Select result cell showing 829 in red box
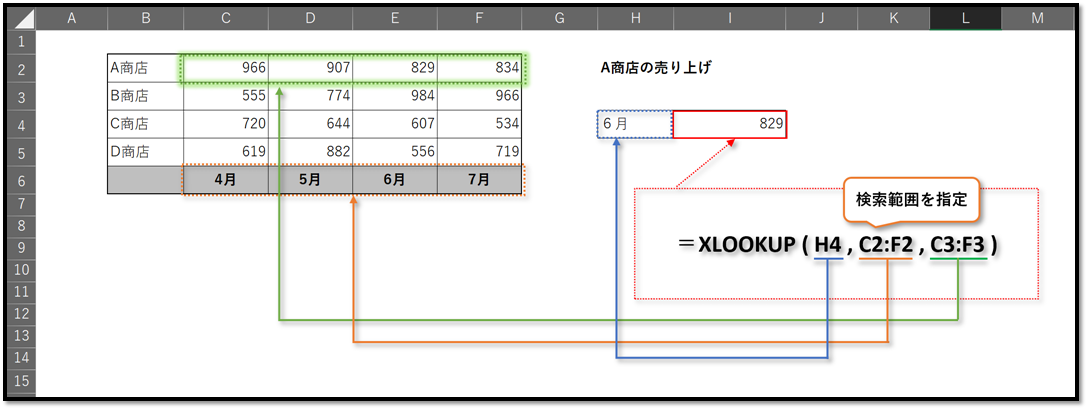 tap(730, 125)
